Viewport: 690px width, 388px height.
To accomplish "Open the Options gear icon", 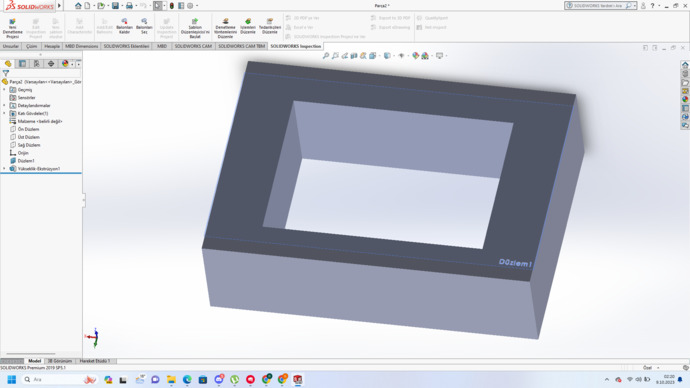I will (x=190, y=6).
